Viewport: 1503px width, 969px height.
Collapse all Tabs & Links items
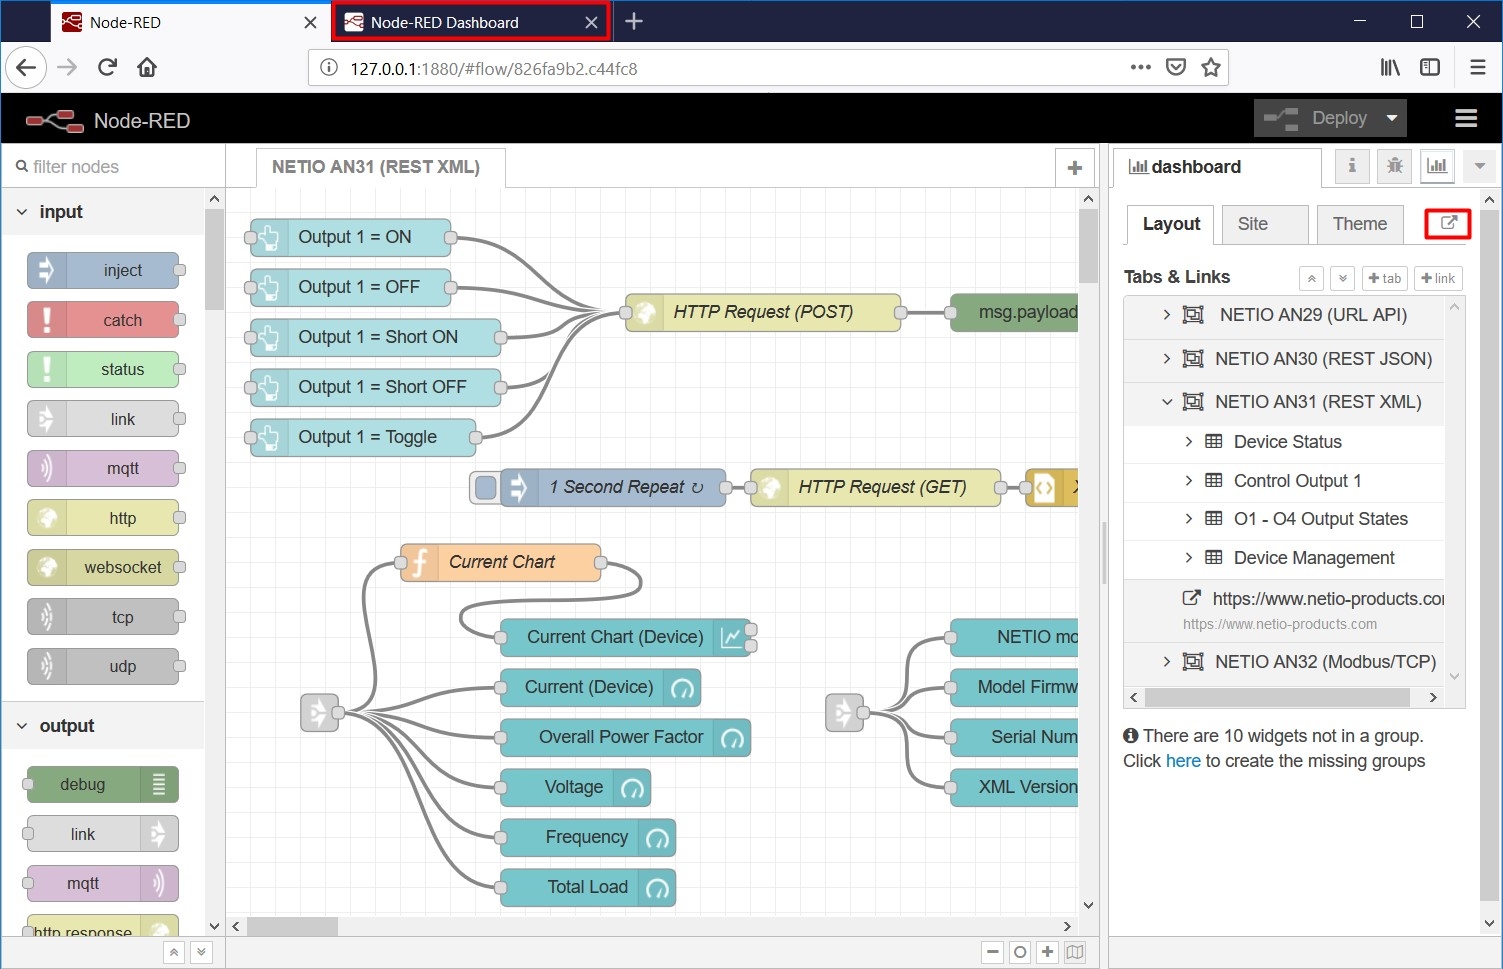tap(1311, 278)
